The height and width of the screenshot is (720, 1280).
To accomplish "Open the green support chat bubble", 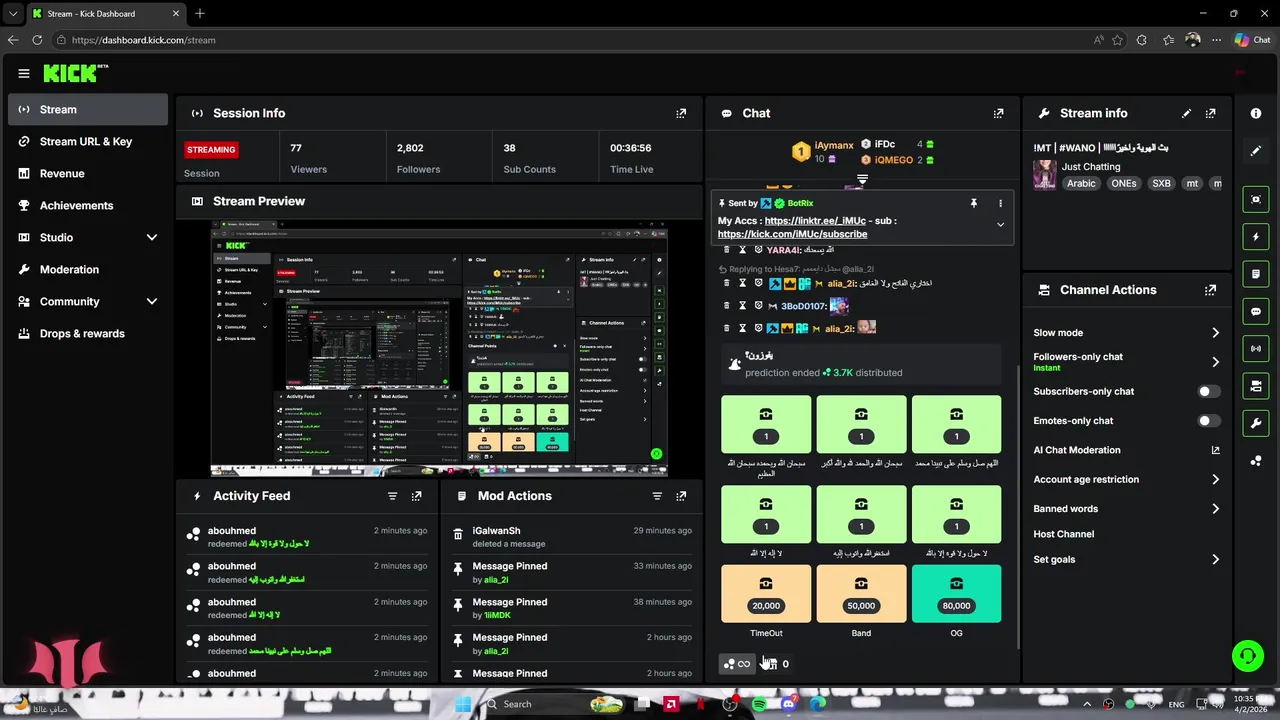I will tap(1247, 656).
